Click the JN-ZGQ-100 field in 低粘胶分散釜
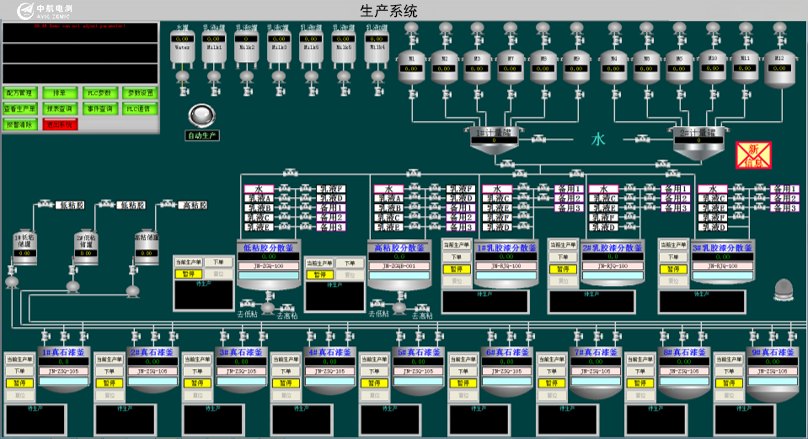This screenshot has height=439, width=808. [268, 266]
